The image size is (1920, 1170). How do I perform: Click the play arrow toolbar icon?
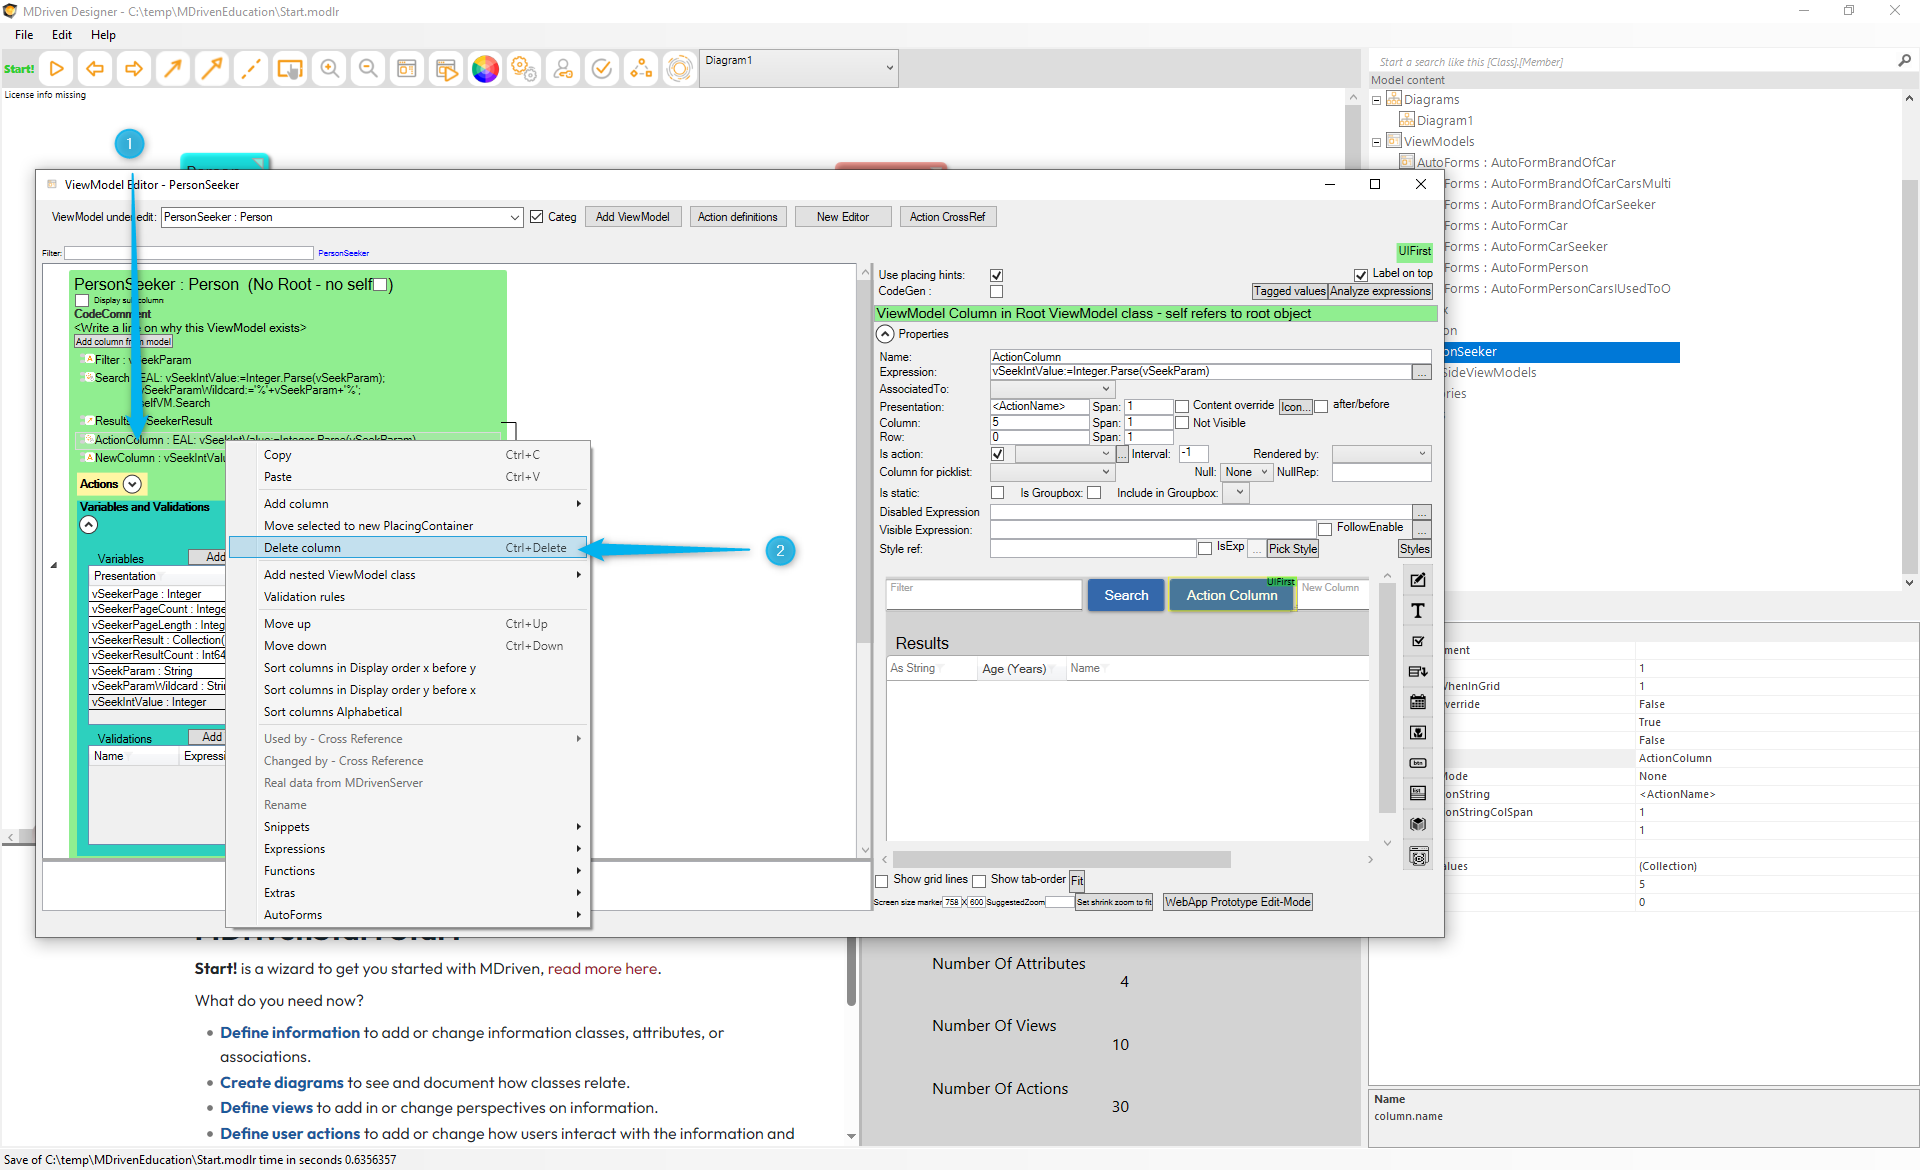57,69
